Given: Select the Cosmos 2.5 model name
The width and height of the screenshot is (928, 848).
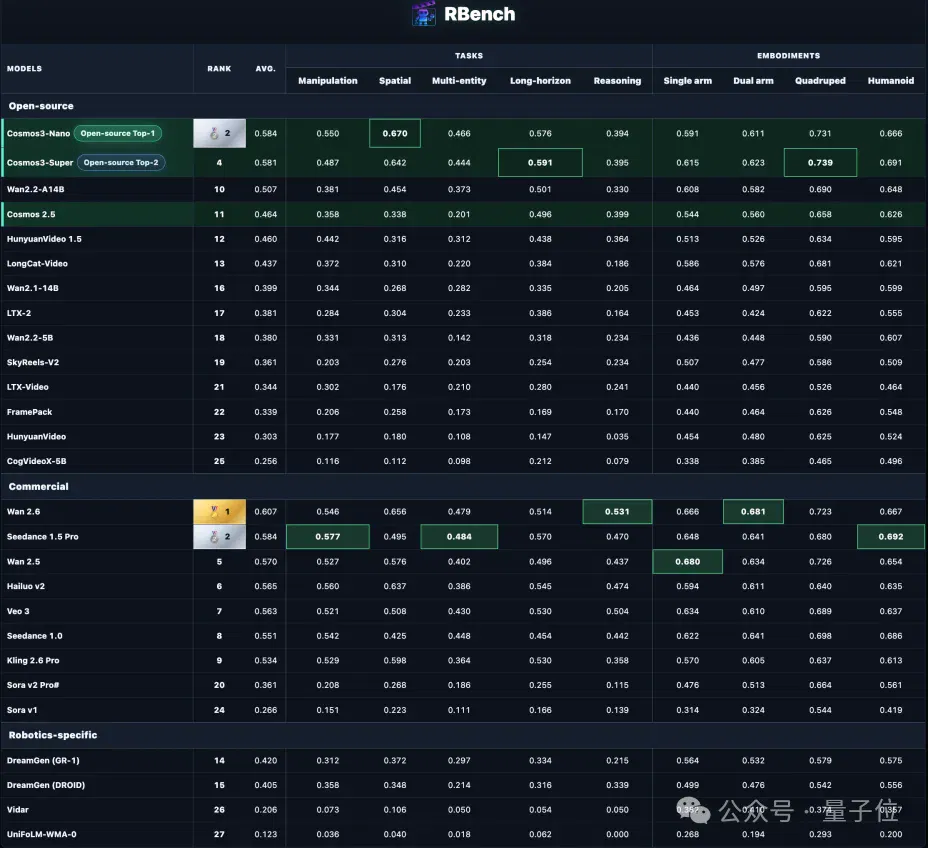Looking at the screenshot, I should point(31,214).
